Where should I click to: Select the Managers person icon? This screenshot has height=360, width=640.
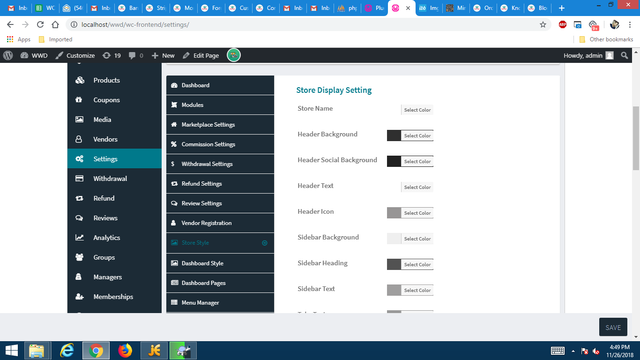(x=78, y=277)
